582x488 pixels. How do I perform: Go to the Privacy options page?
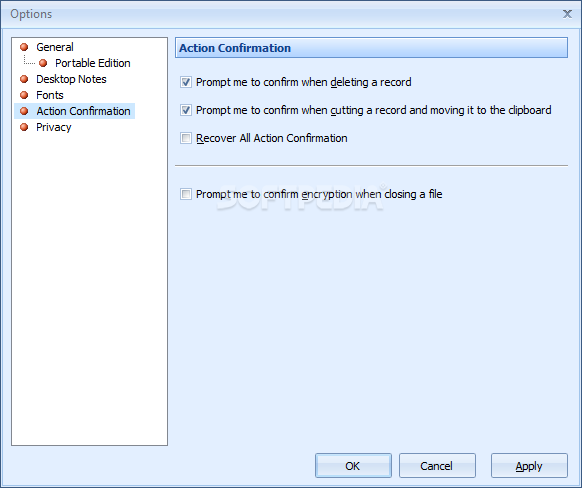[53, 127]
